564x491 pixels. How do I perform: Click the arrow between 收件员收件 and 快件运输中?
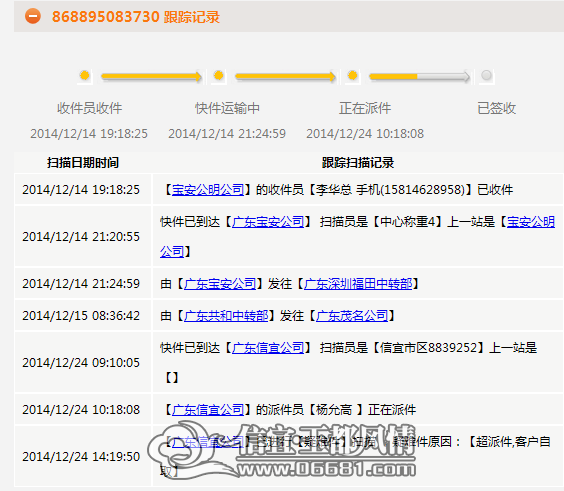click(151, 77)
